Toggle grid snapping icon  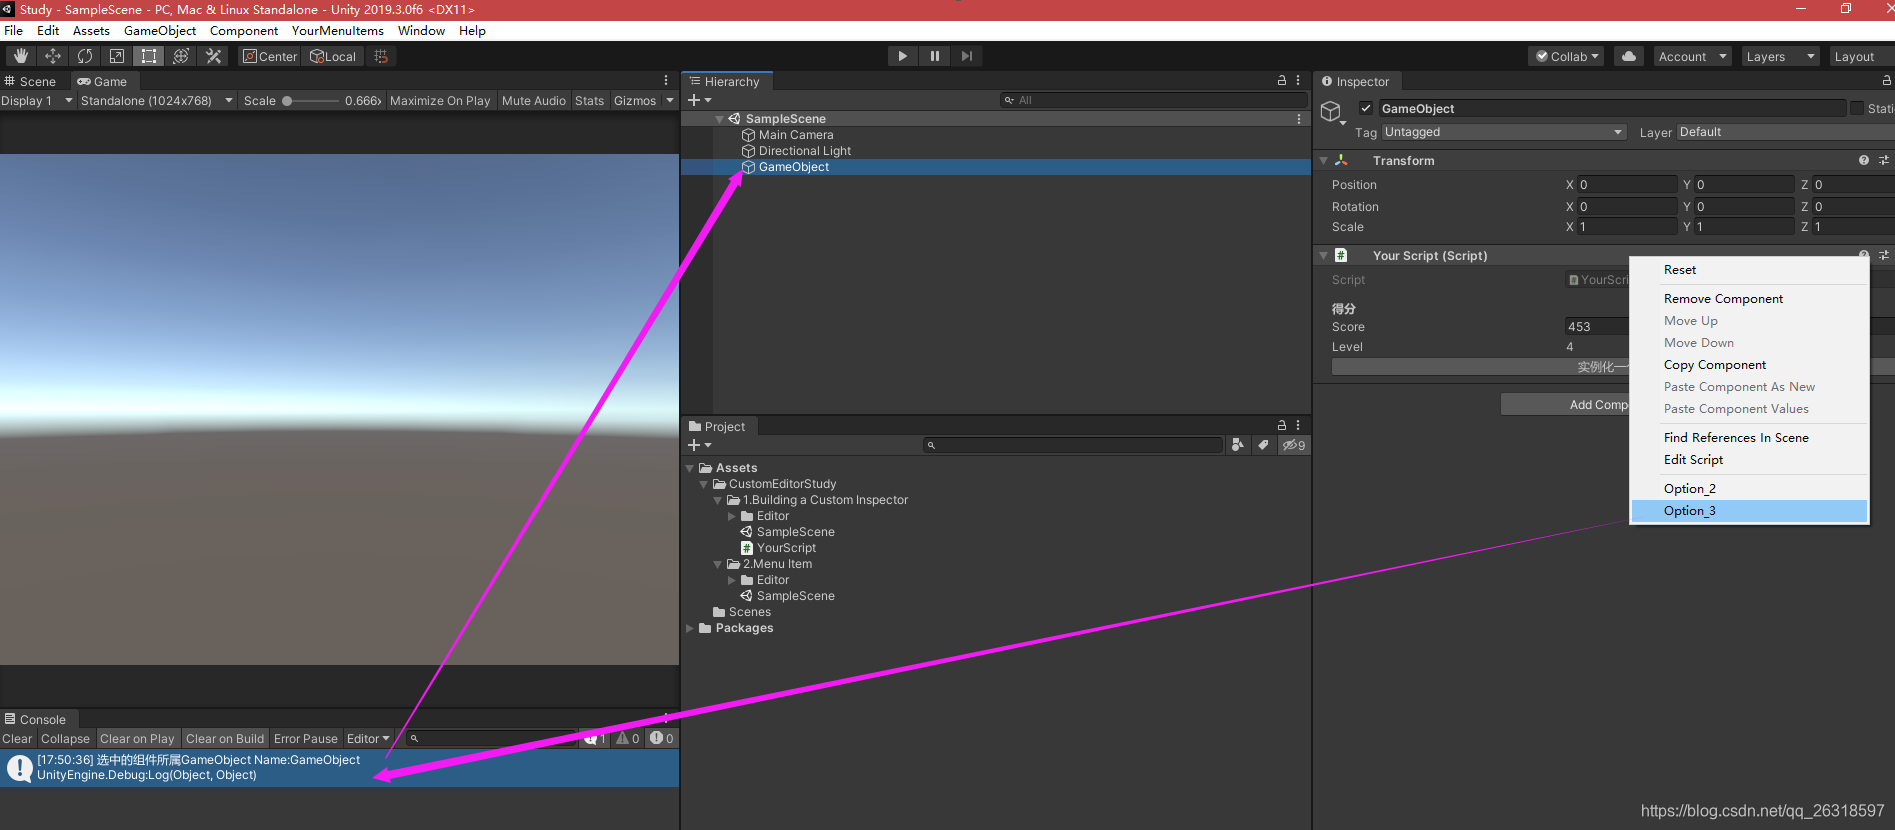(381, 56)
